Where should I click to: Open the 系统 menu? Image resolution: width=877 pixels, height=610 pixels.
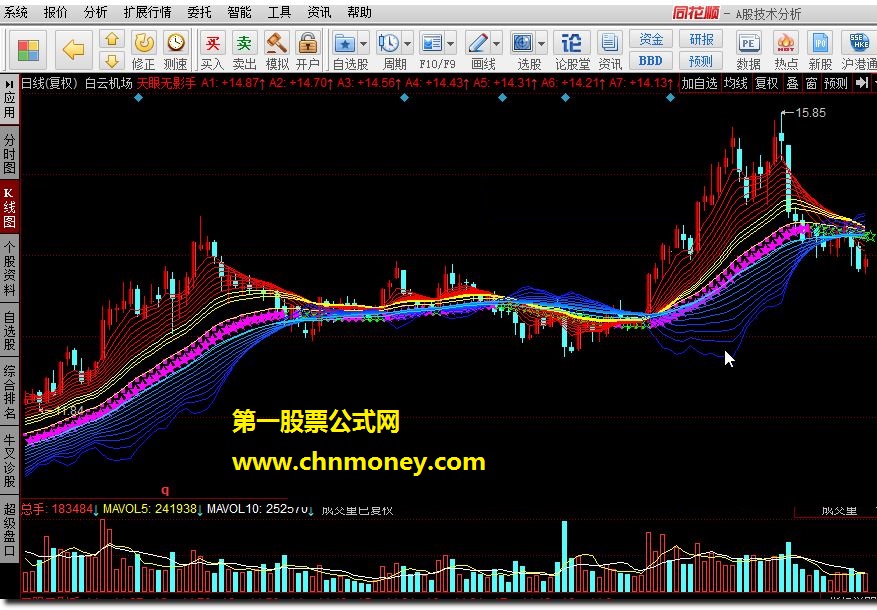(16, 12)
